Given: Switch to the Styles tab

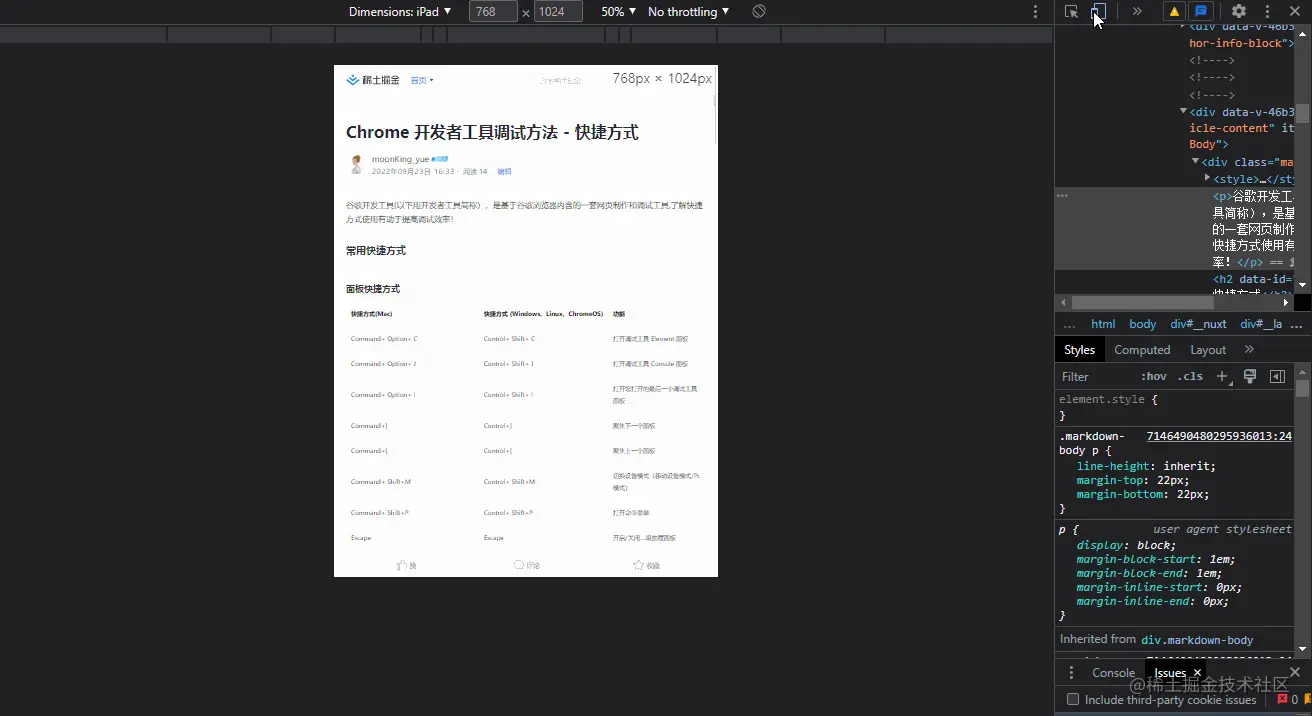Looking at the screenshot, I should 1079,350.
